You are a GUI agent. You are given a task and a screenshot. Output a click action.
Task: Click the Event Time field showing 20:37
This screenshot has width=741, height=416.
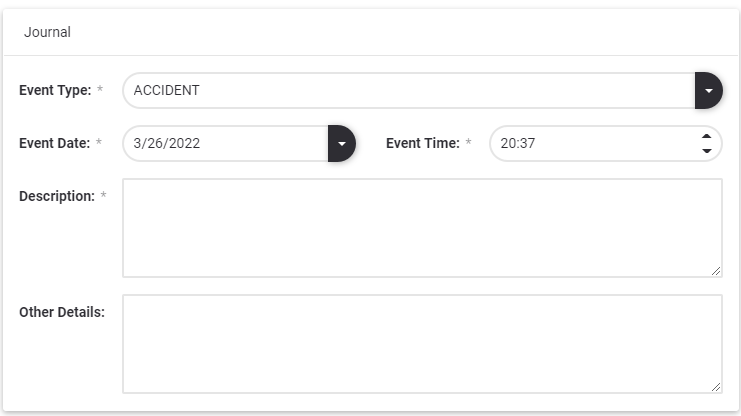click(590, 143)
